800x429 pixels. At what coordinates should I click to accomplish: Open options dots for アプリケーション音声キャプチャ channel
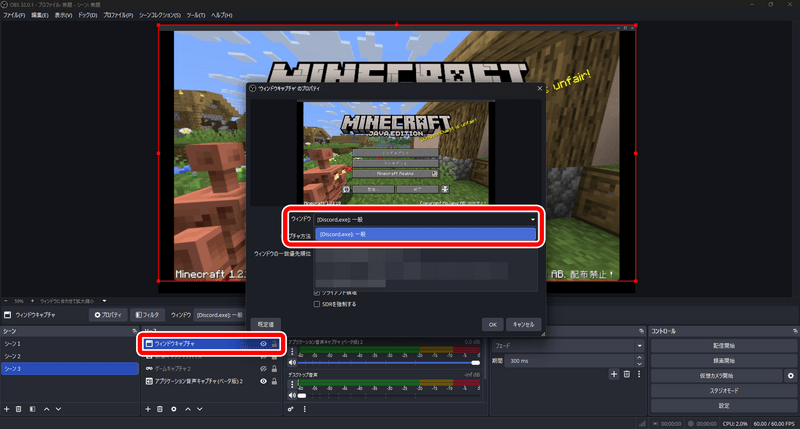tap(292, 351)
